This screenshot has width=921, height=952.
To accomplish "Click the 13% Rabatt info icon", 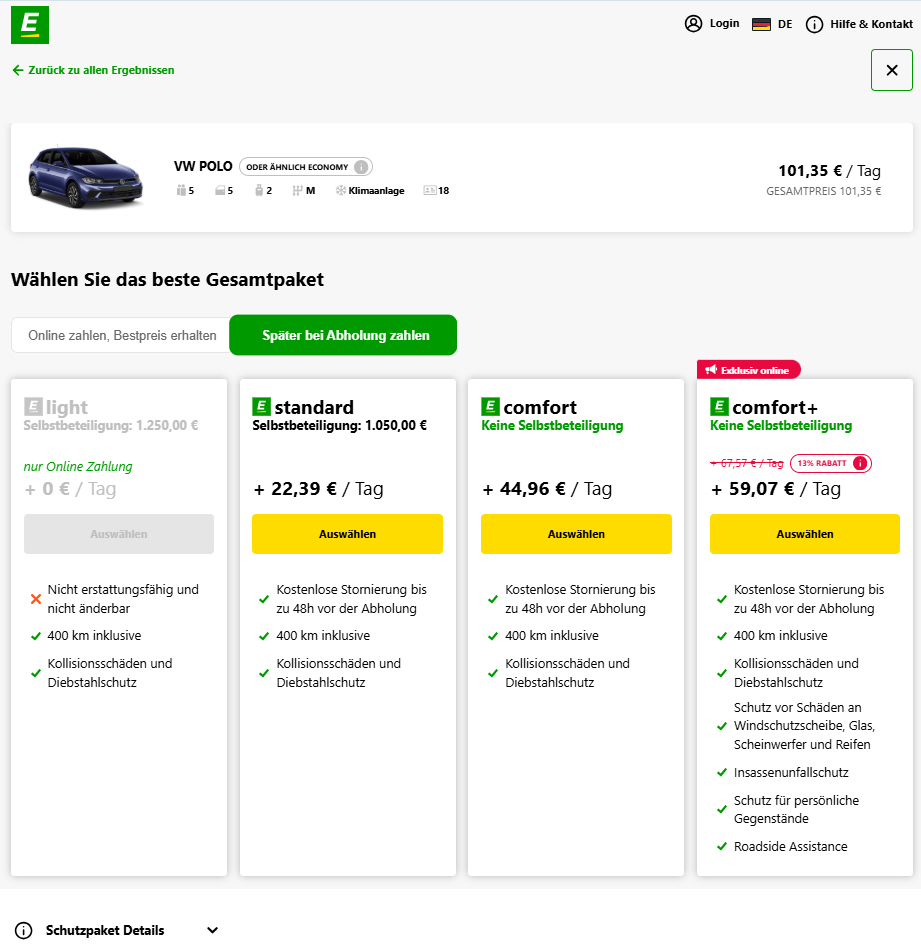I will click(x=860, y=463).
